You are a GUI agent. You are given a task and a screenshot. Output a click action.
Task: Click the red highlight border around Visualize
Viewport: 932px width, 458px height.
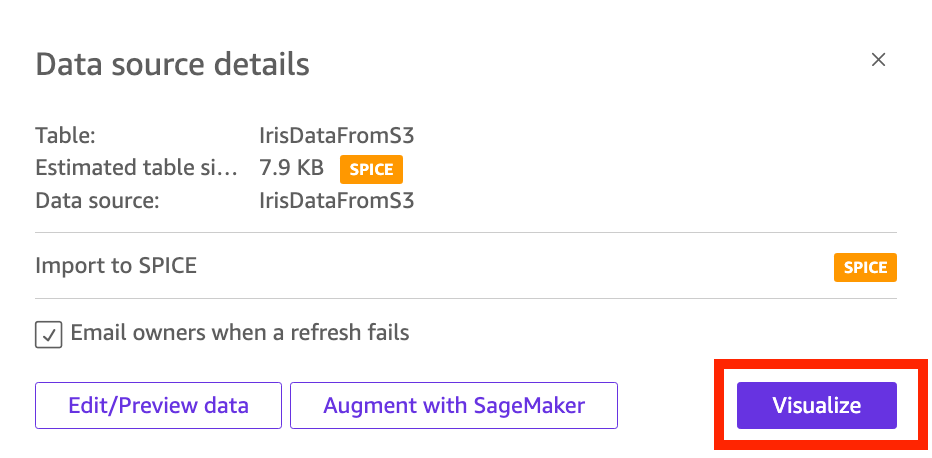point(716,405)
